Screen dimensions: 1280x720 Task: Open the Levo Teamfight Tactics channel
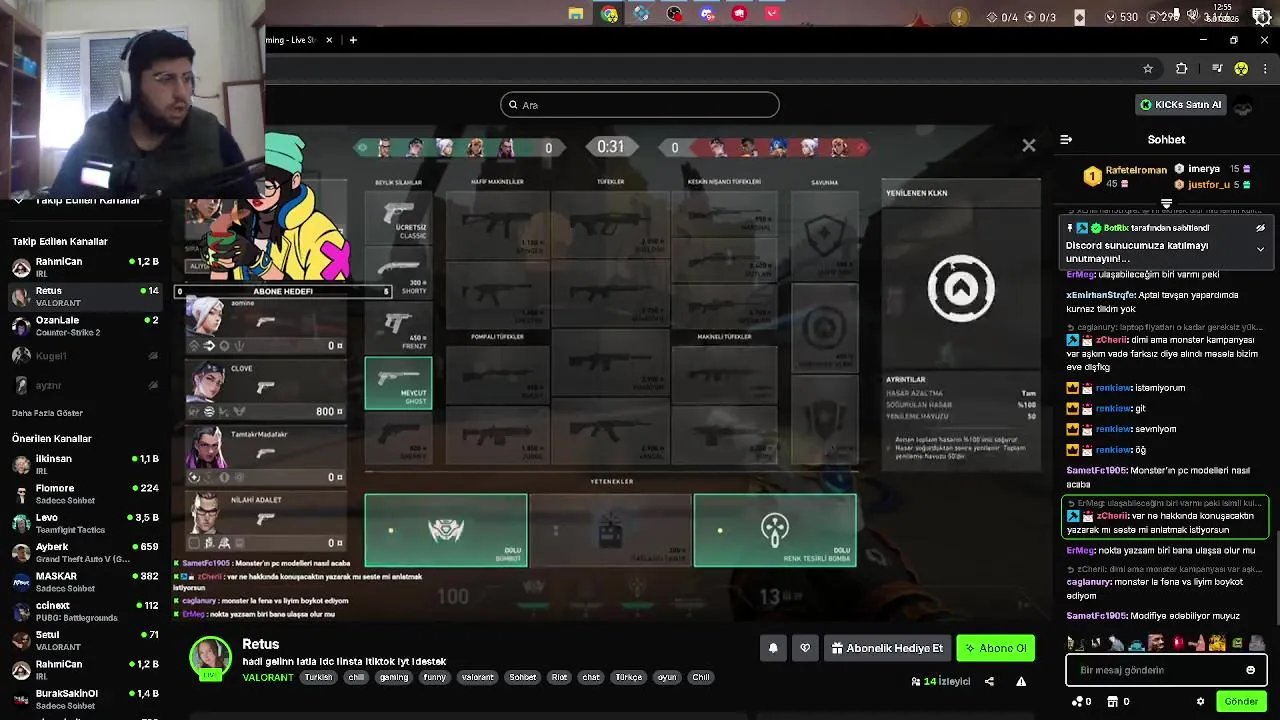pos(85,523)
